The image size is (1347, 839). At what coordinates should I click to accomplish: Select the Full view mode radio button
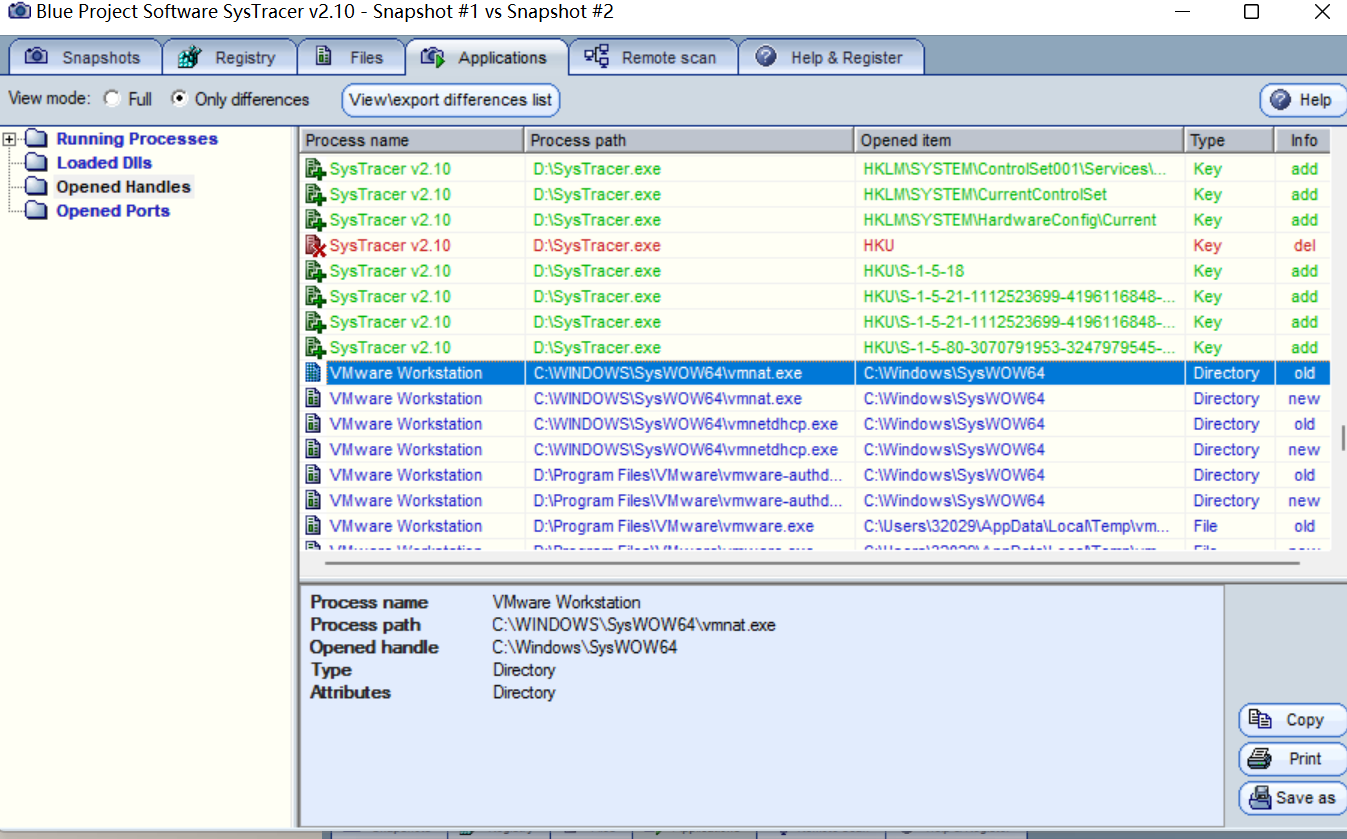tap(112, 99)
